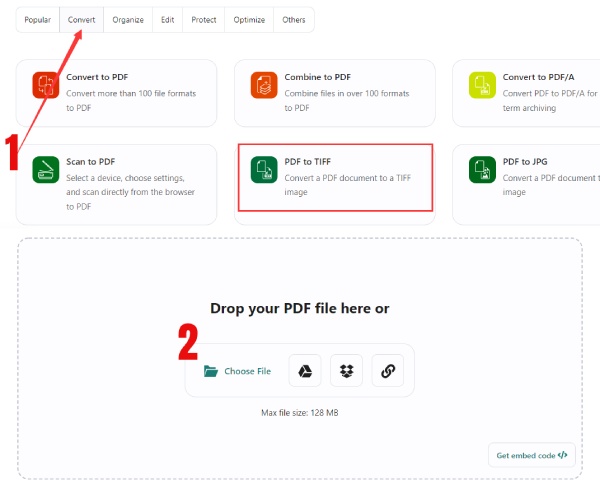
Task: Open the Optimize tab
Action: click(x=249, y=20)
